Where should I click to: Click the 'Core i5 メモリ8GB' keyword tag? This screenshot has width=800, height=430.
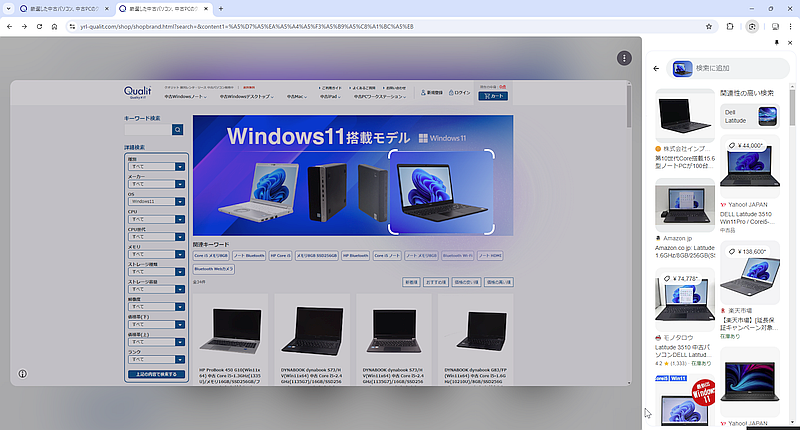(x=211, y=256)
